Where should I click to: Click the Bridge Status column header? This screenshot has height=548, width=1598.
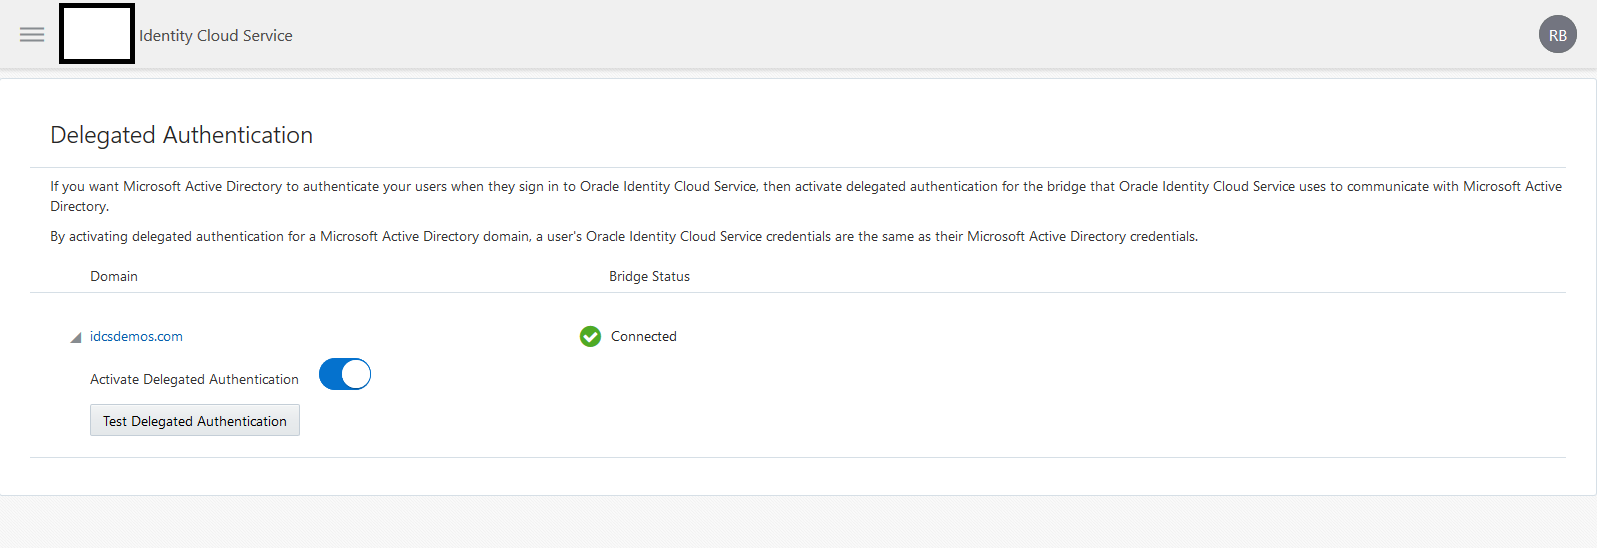click(649, 277)
